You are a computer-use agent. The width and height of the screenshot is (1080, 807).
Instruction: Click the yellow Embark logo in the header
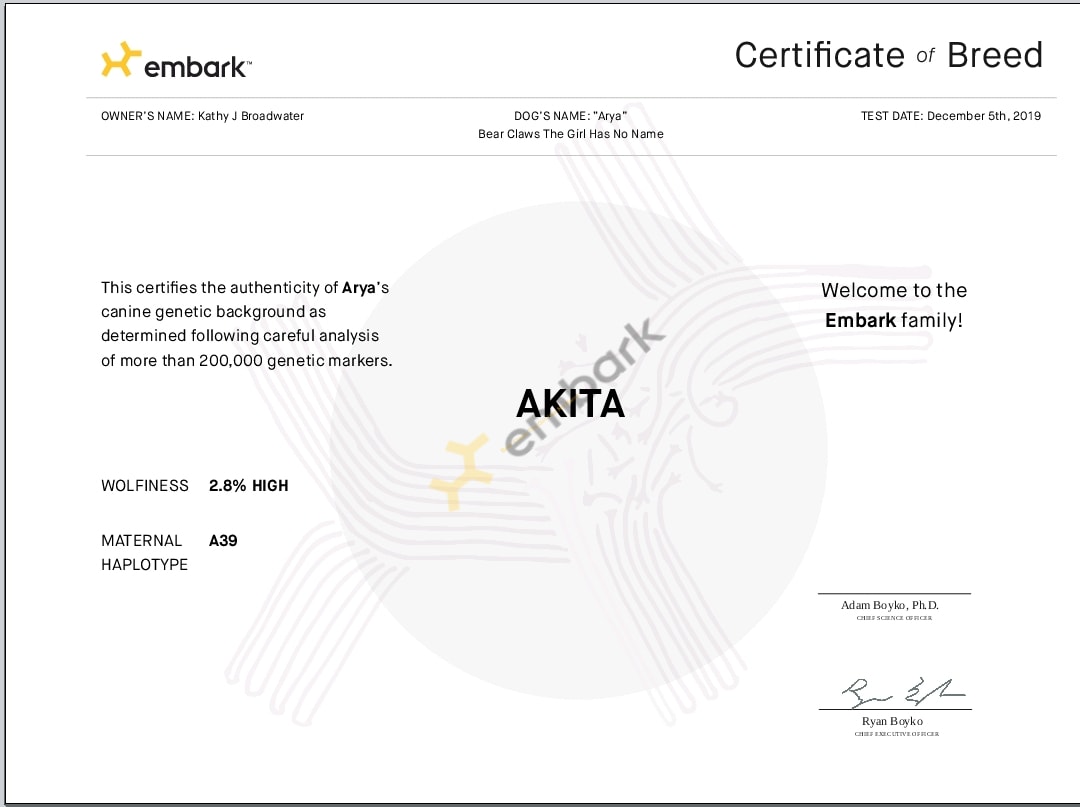point(176,60)
